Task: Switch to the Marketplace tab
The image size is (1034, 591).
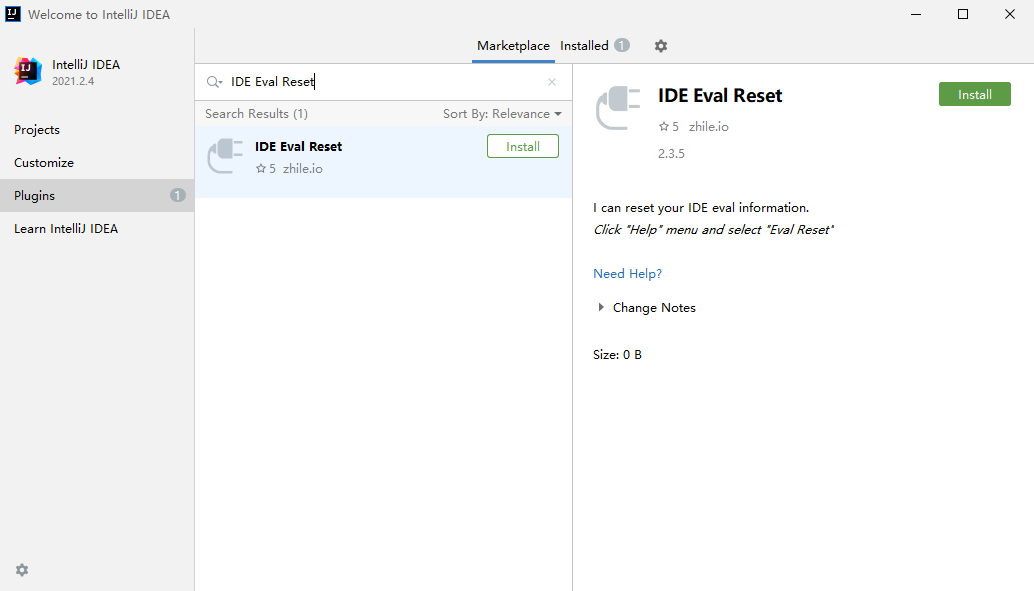Action: 513,46
